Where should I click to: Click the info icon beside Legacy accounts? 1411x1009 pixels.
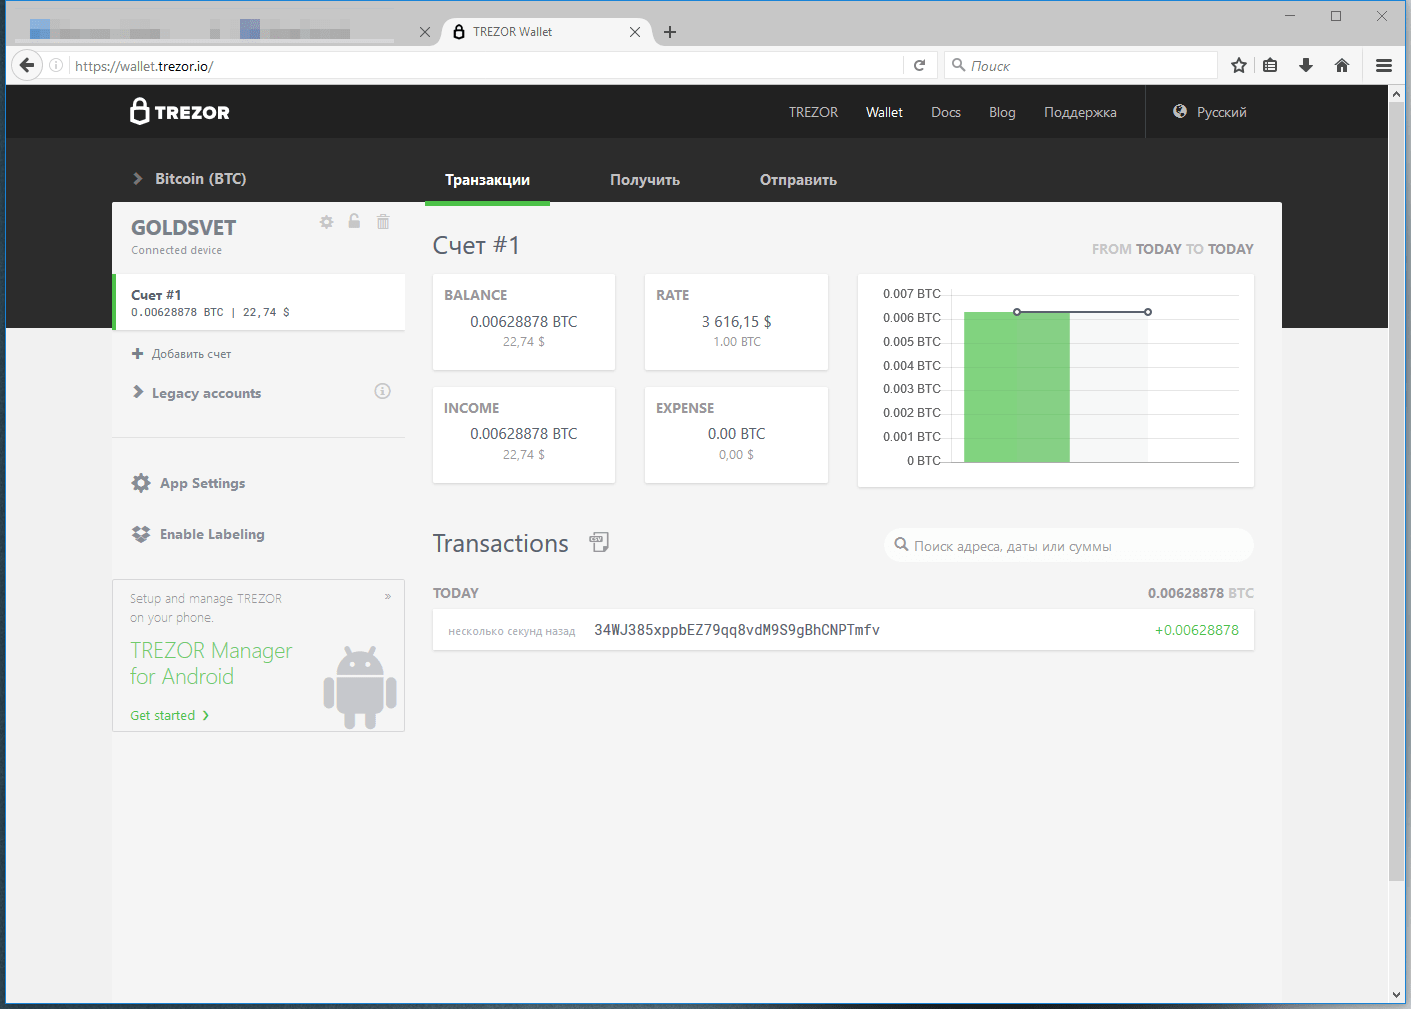tap(382, 391)
